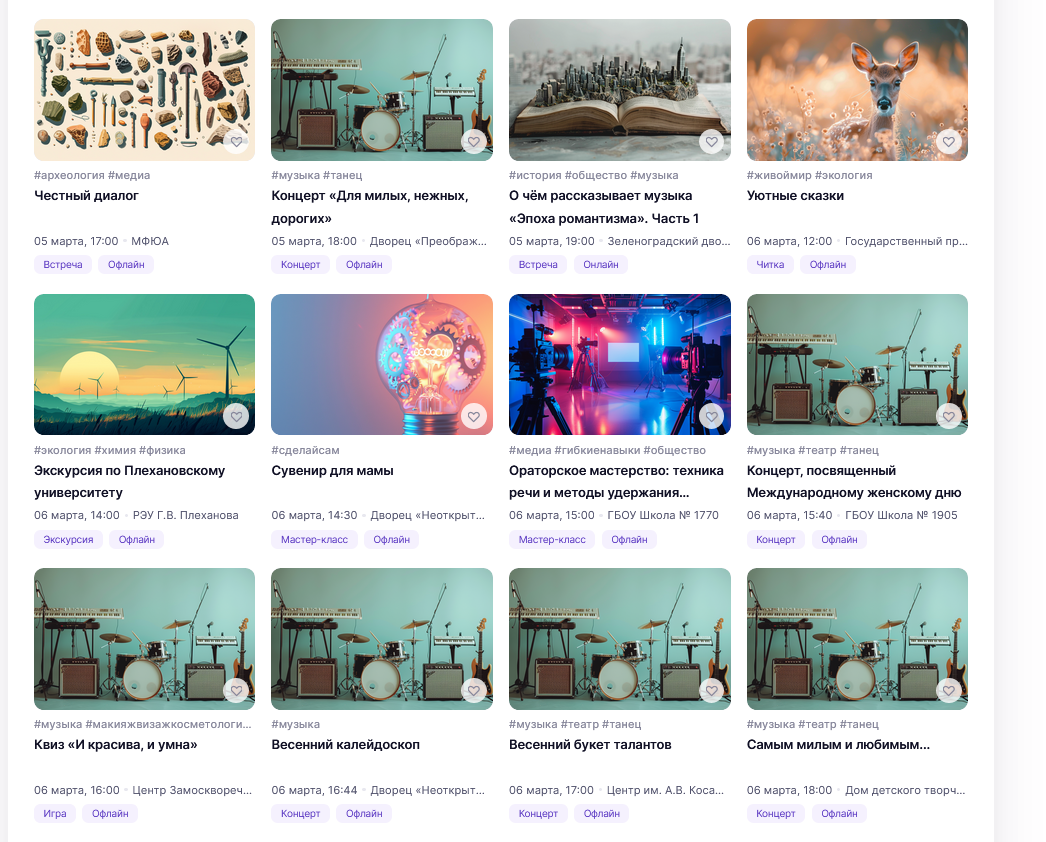1046x842 pixels.
Task: Click «Мастер-класс» tag under «Ораторское мастерство»
Action: pyautogui.click(x=552, y=540)
